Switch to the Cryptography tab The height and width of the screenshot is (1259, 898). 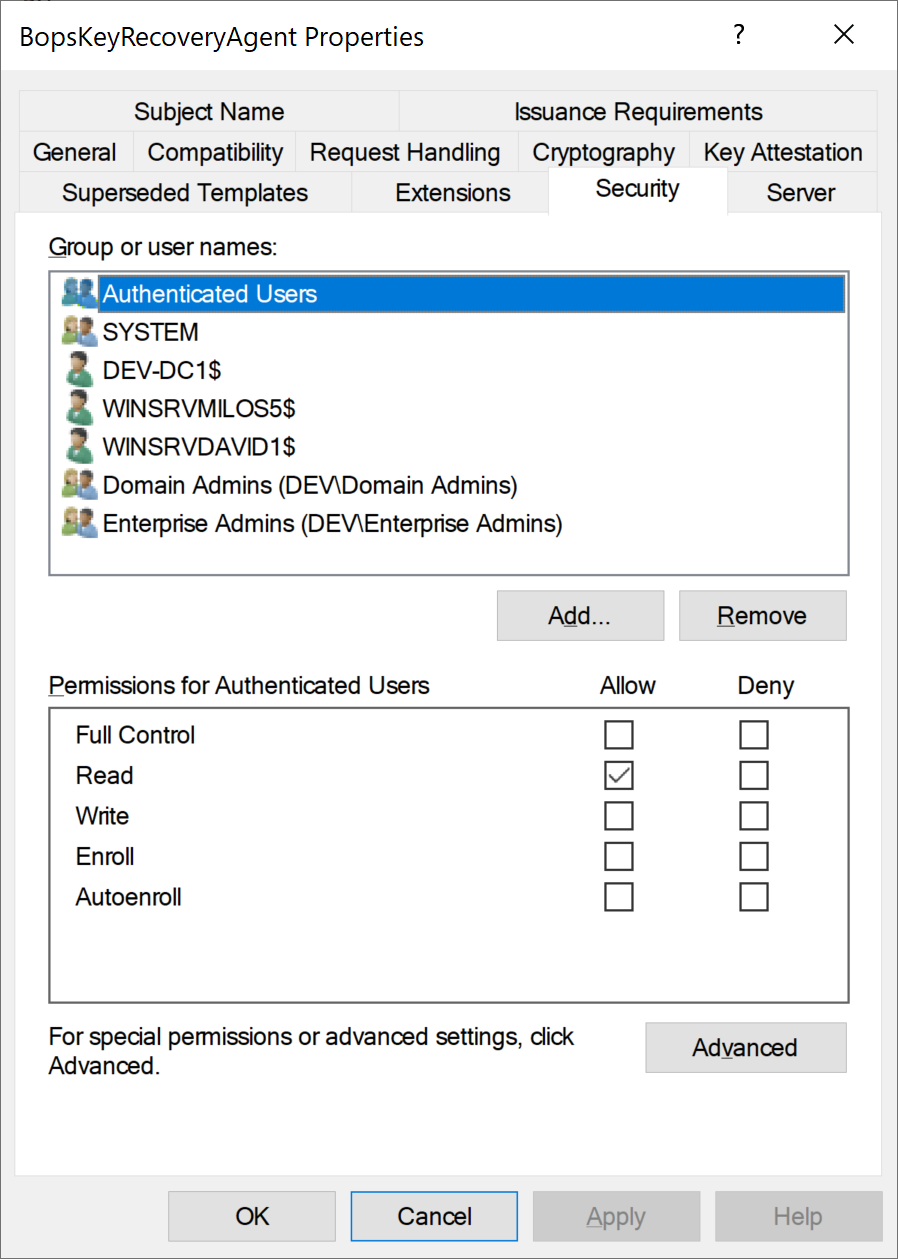tap(603, 153)
